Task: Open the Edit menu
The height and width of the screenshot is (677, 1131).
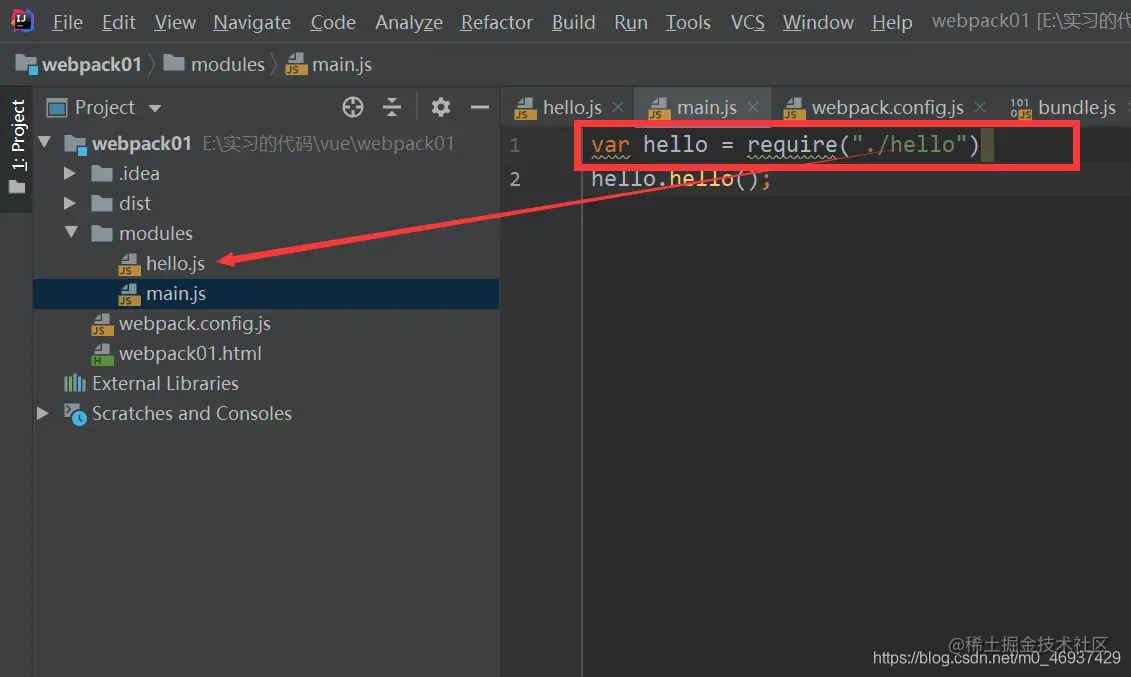Action: click(118, 22)
